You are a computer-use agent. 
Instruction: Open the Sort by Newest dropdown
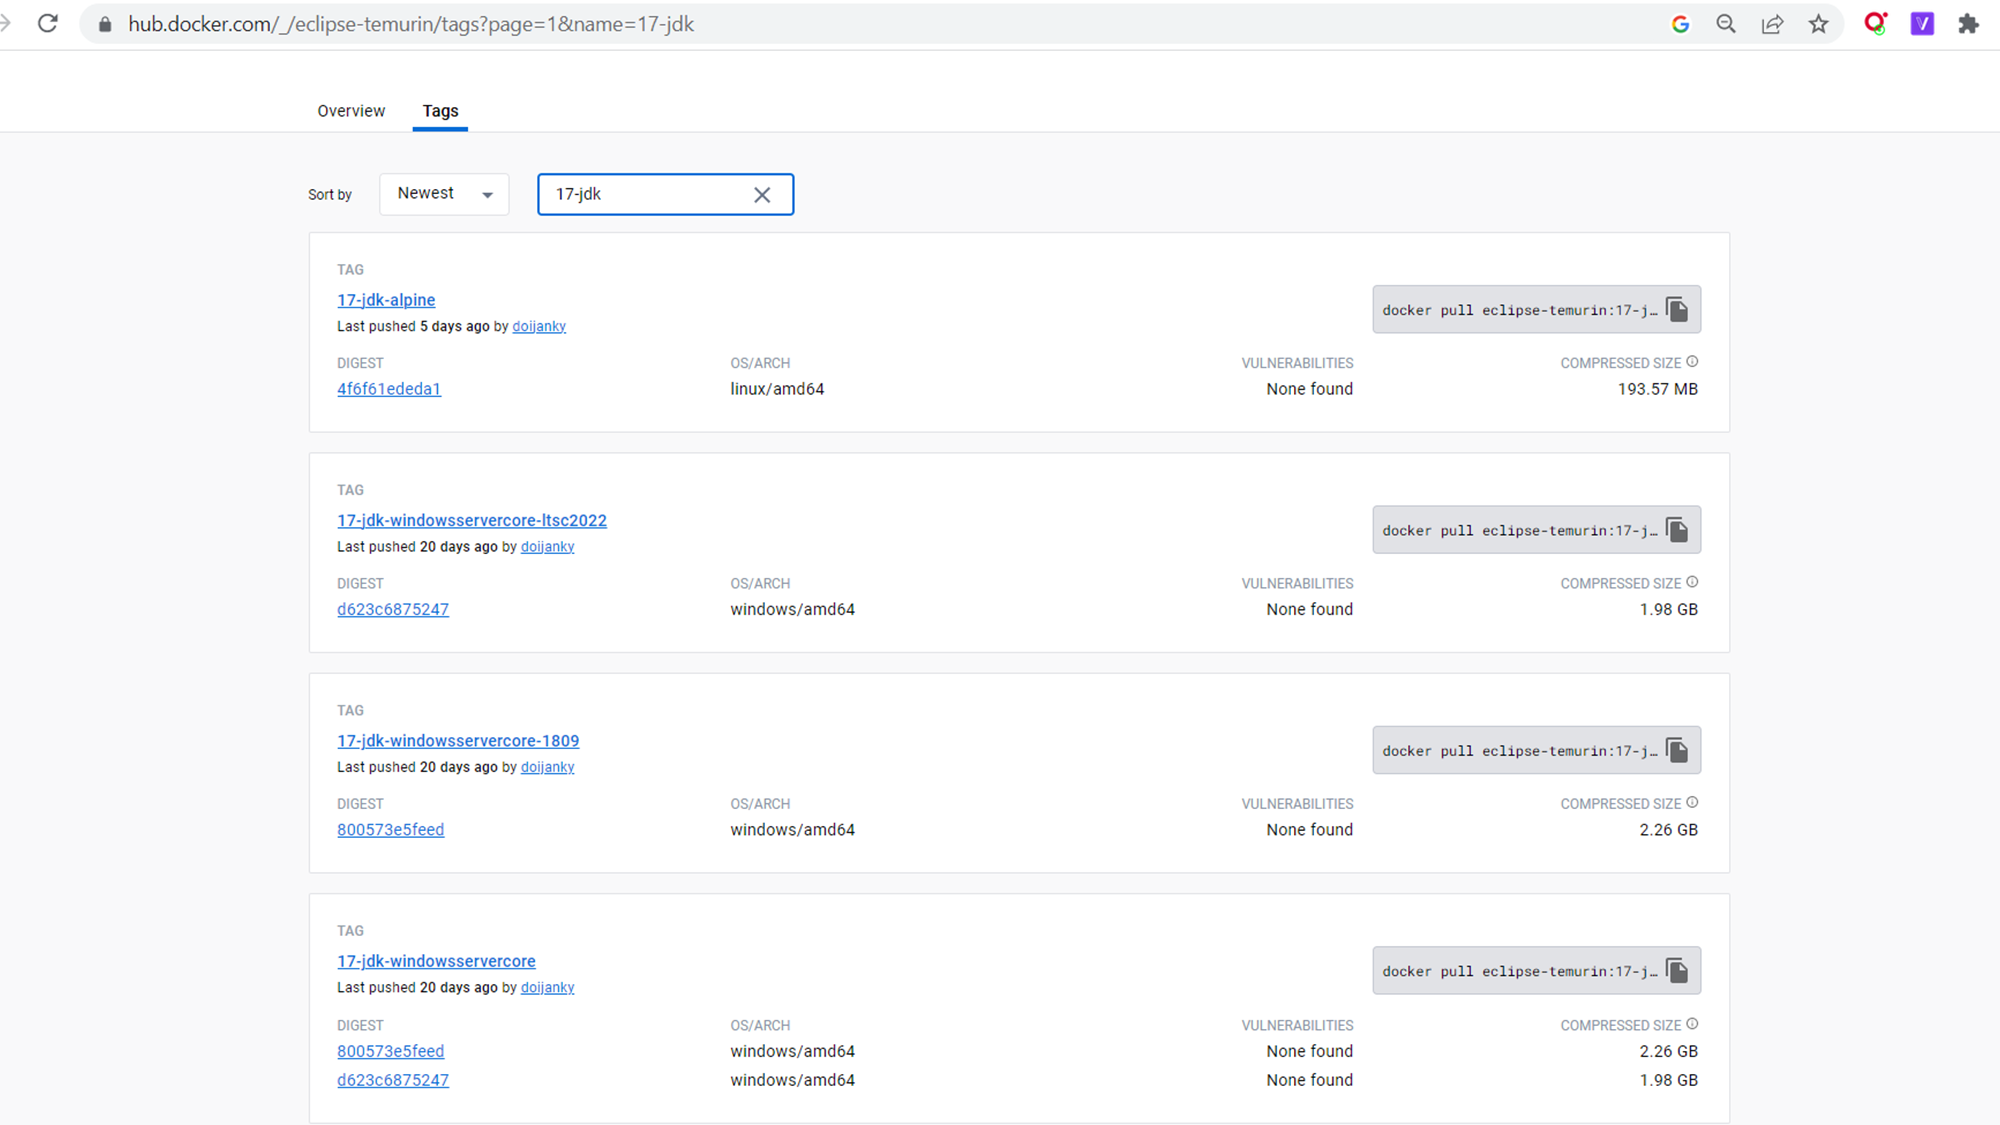tap(444, 194)
